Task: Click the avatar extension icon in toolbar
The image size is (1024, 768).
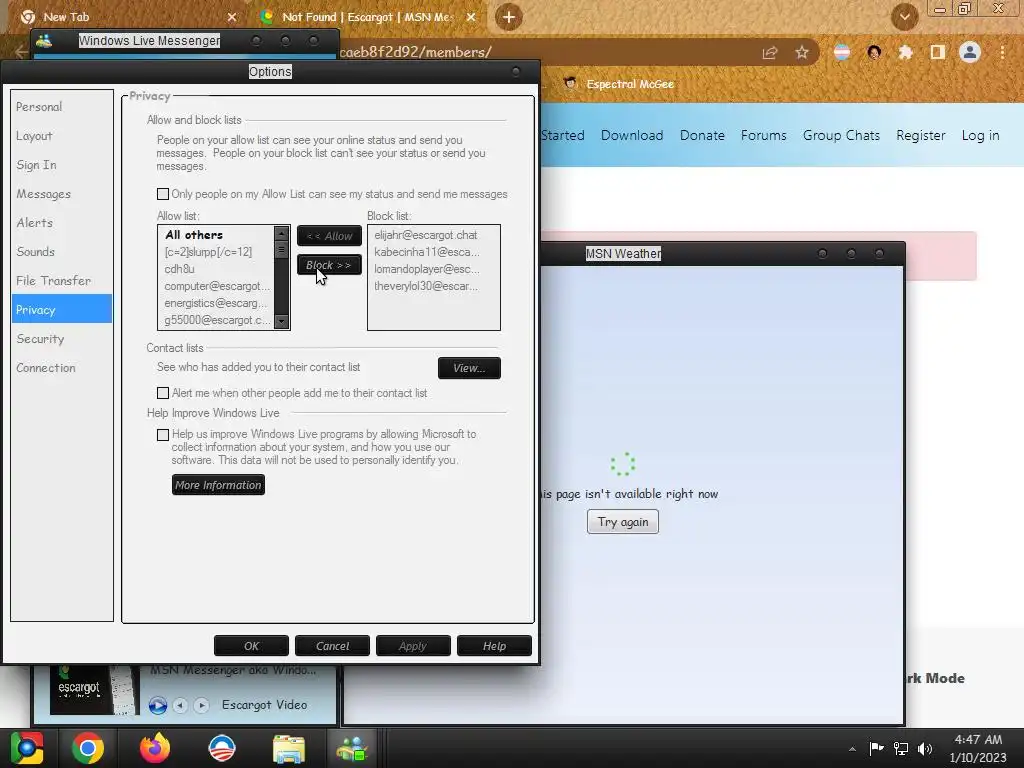Action: click(x=874, y=52)
